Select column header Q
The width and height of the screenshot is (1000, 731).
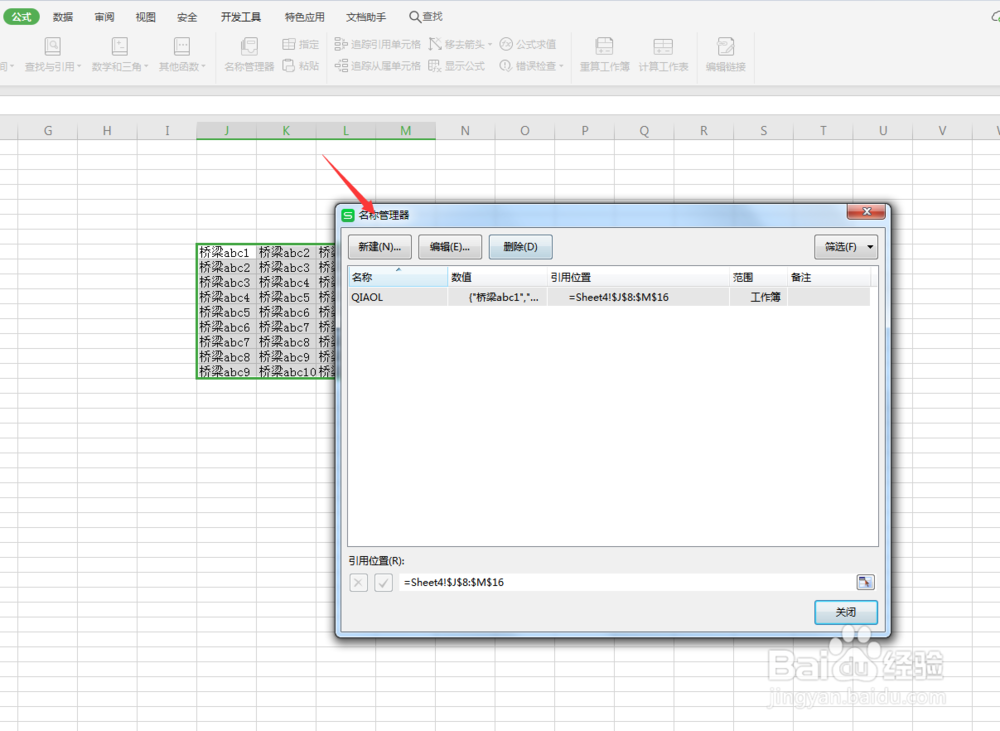coord(644,131)
